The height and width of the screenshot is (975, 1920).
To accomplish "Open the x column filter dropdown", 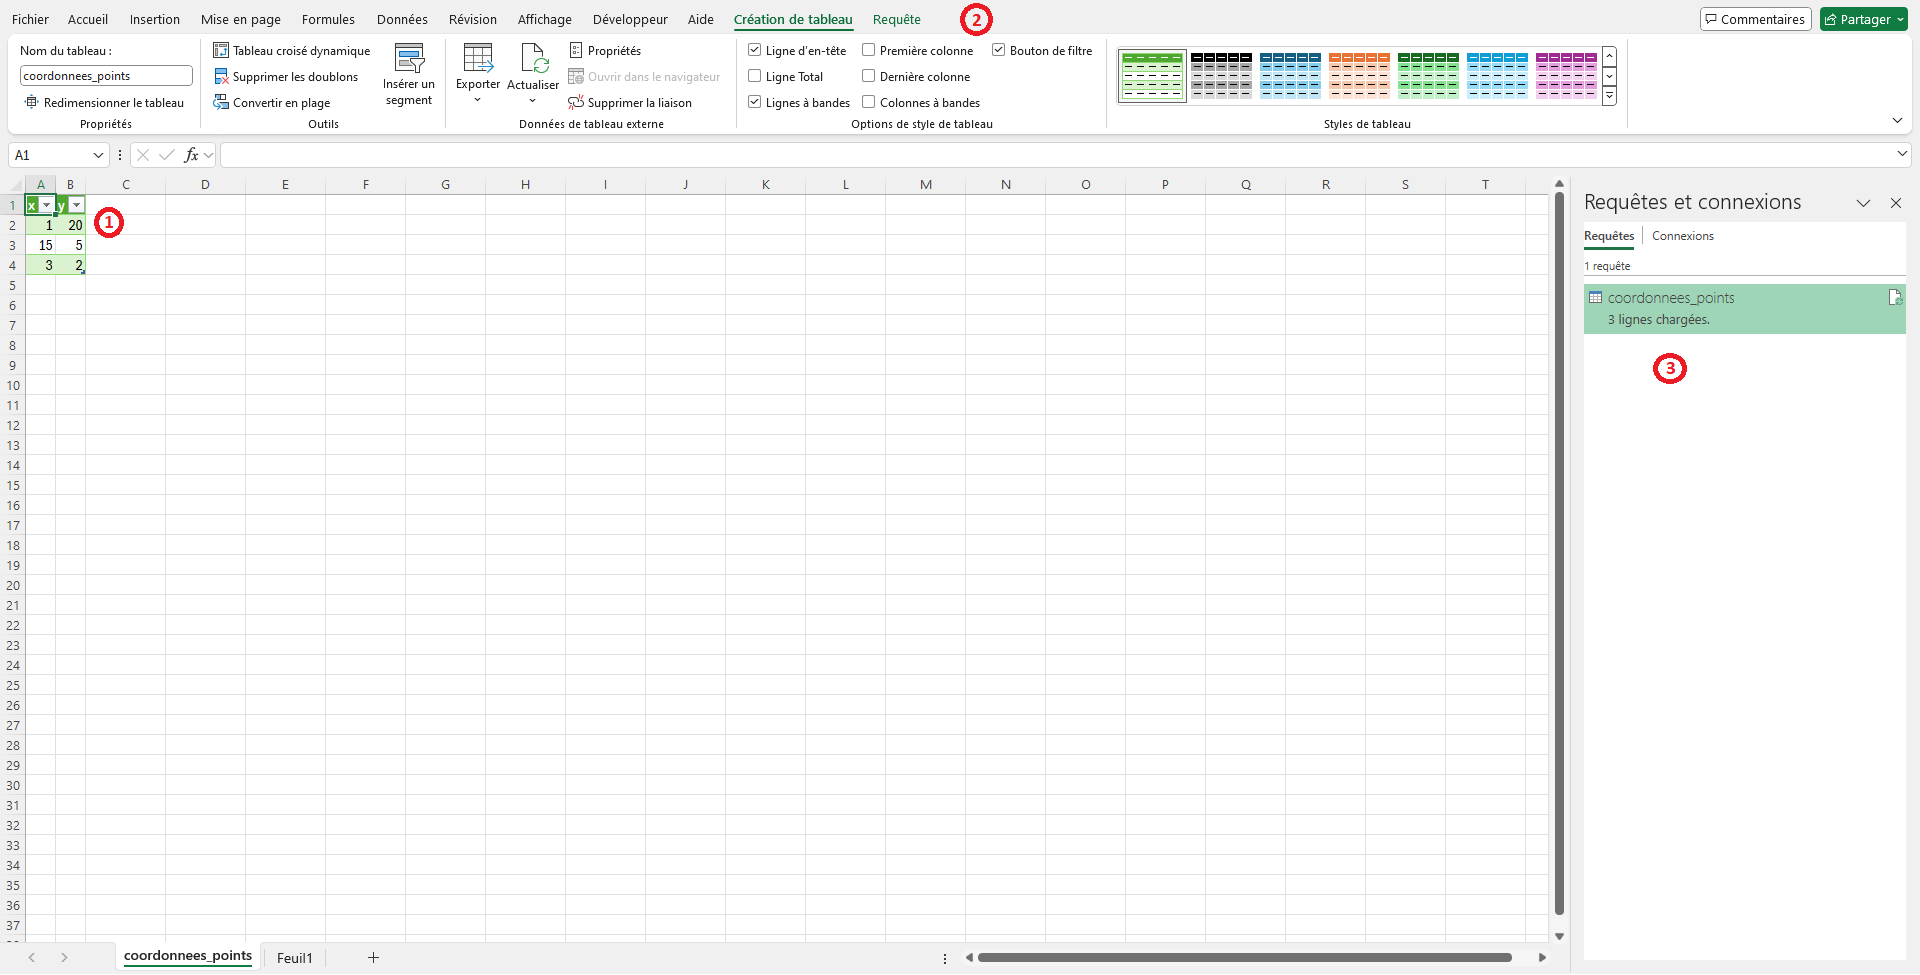I will [46, 205].
